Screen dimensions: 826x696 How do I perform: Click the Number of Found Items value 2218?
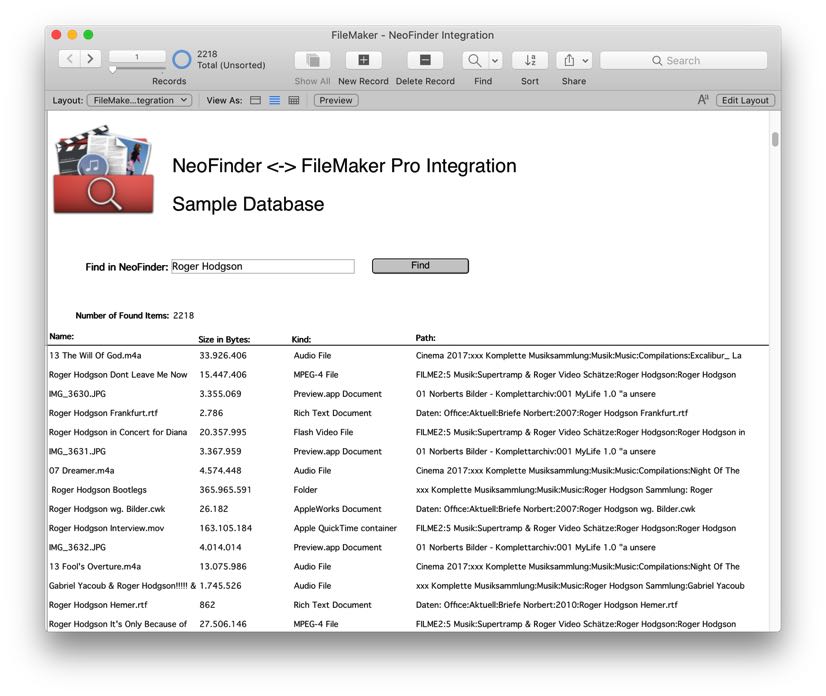pyautogui.click(x=183, y=316)
